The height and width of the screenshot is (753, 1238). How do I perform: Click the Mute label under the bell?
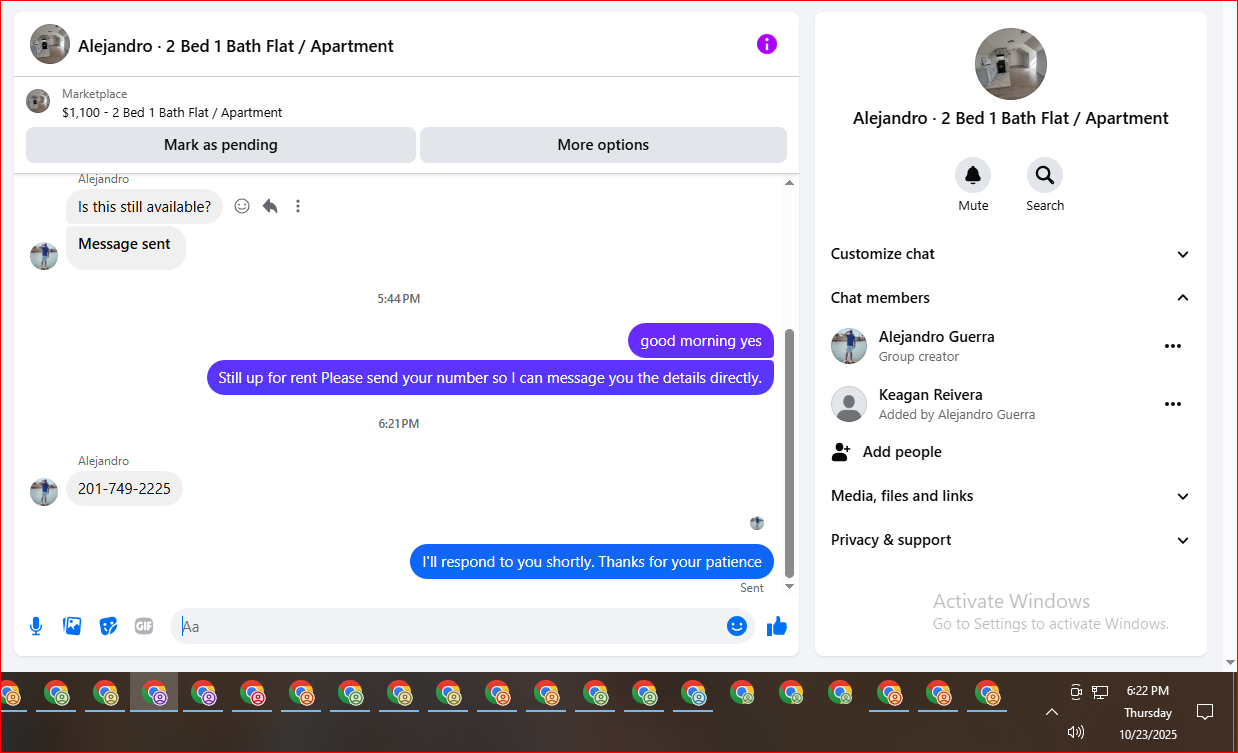(973, 206)
